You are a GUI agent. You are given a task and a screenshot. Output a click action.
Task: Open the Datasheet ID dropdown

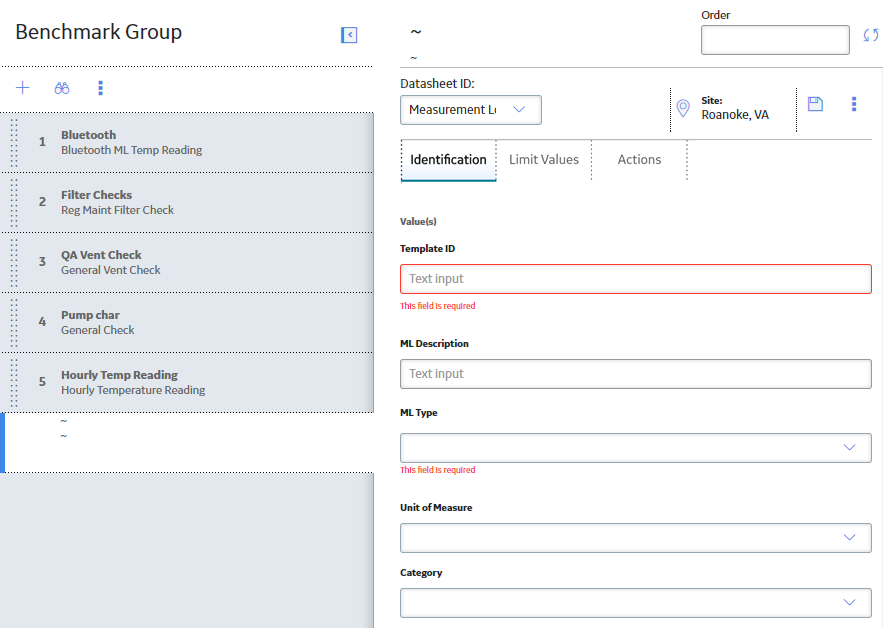471,110
